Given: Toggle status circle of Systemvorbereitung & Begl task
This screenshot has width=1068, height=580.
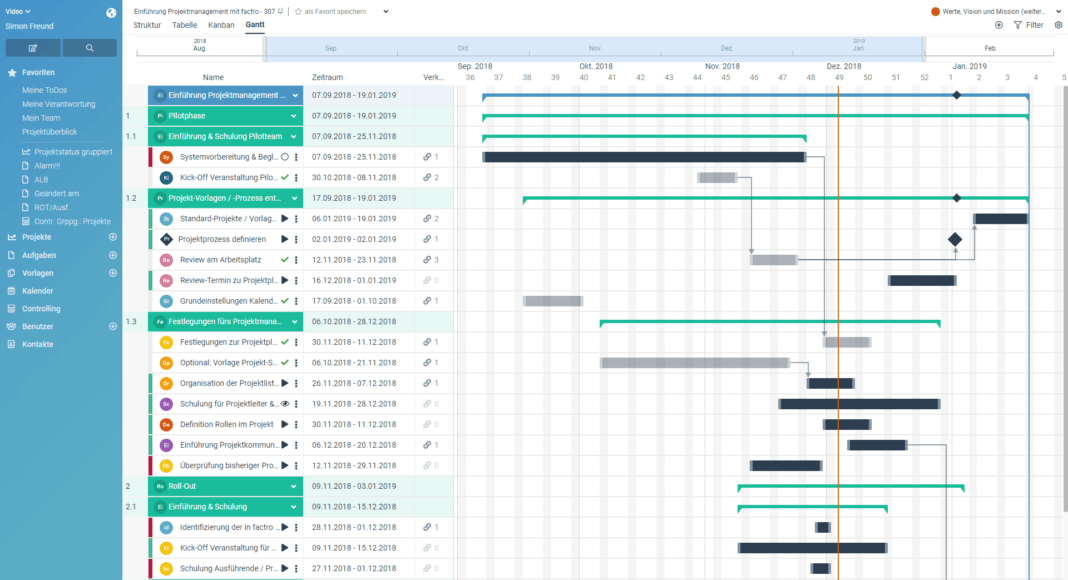Looking at the screenshot, I should [285, 157].
